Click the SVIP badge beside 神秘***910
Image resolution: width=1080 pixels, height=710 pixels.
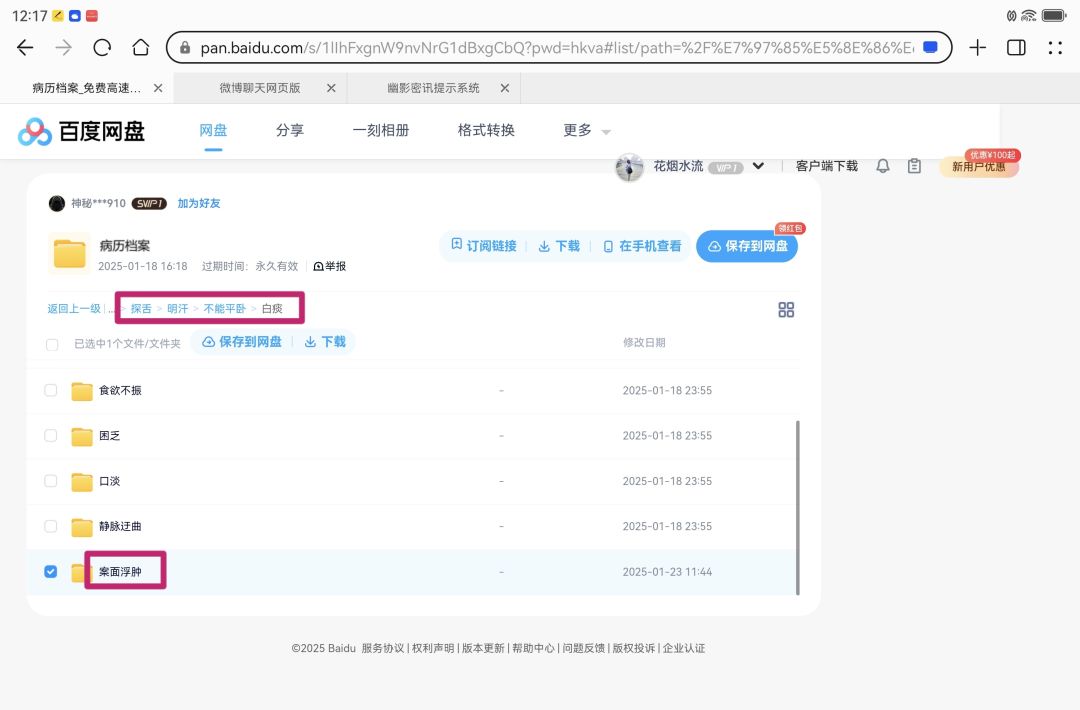[149, 203]
